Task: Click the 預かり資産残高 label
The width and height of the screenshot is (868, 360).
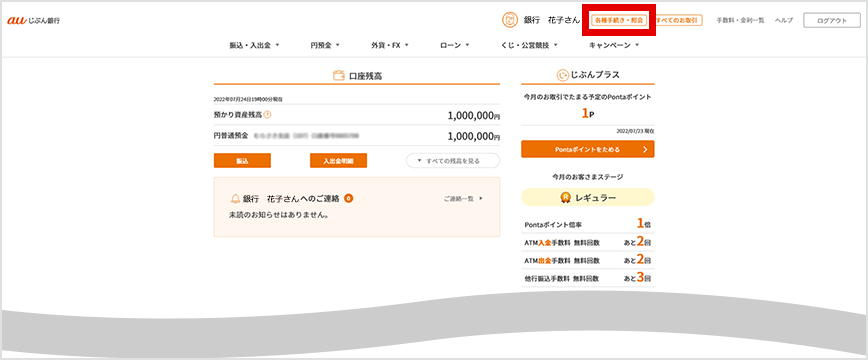Action: 238,115
